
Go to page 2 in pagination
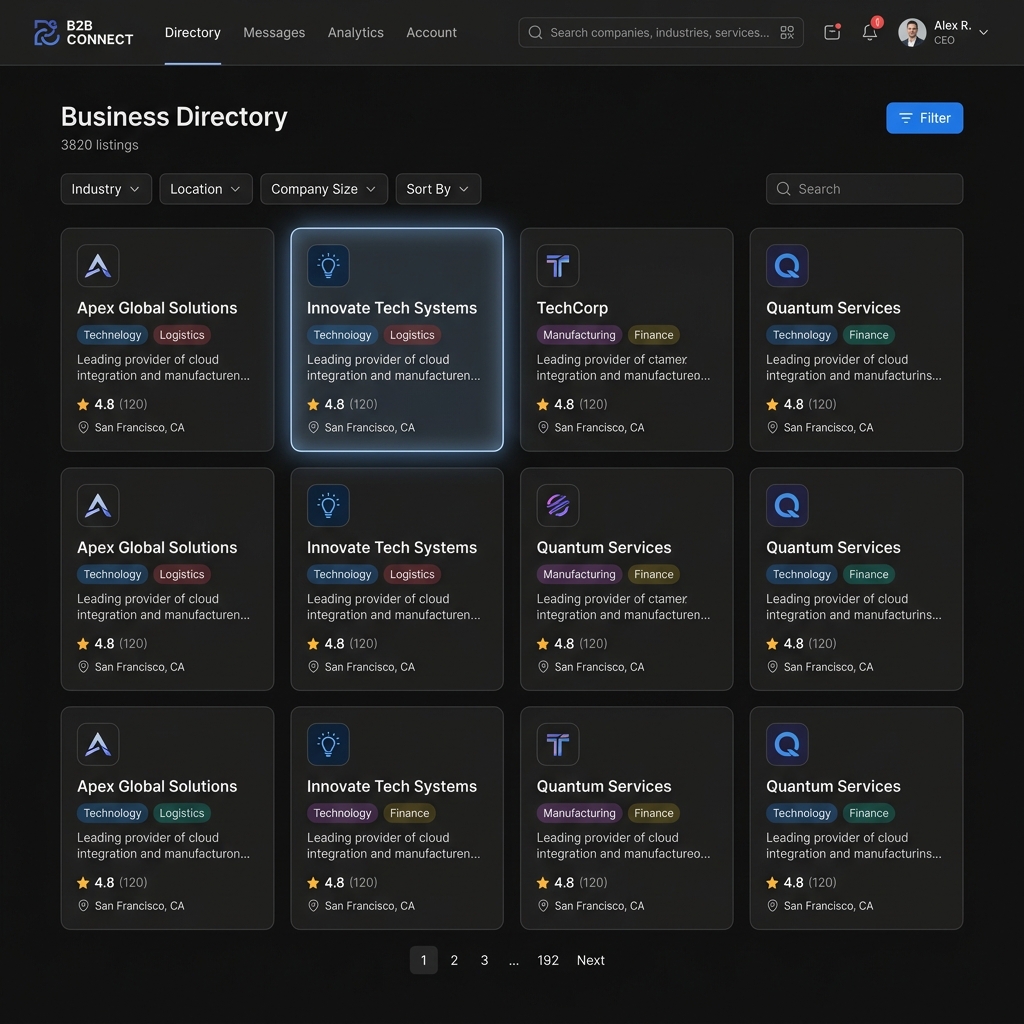454,960
